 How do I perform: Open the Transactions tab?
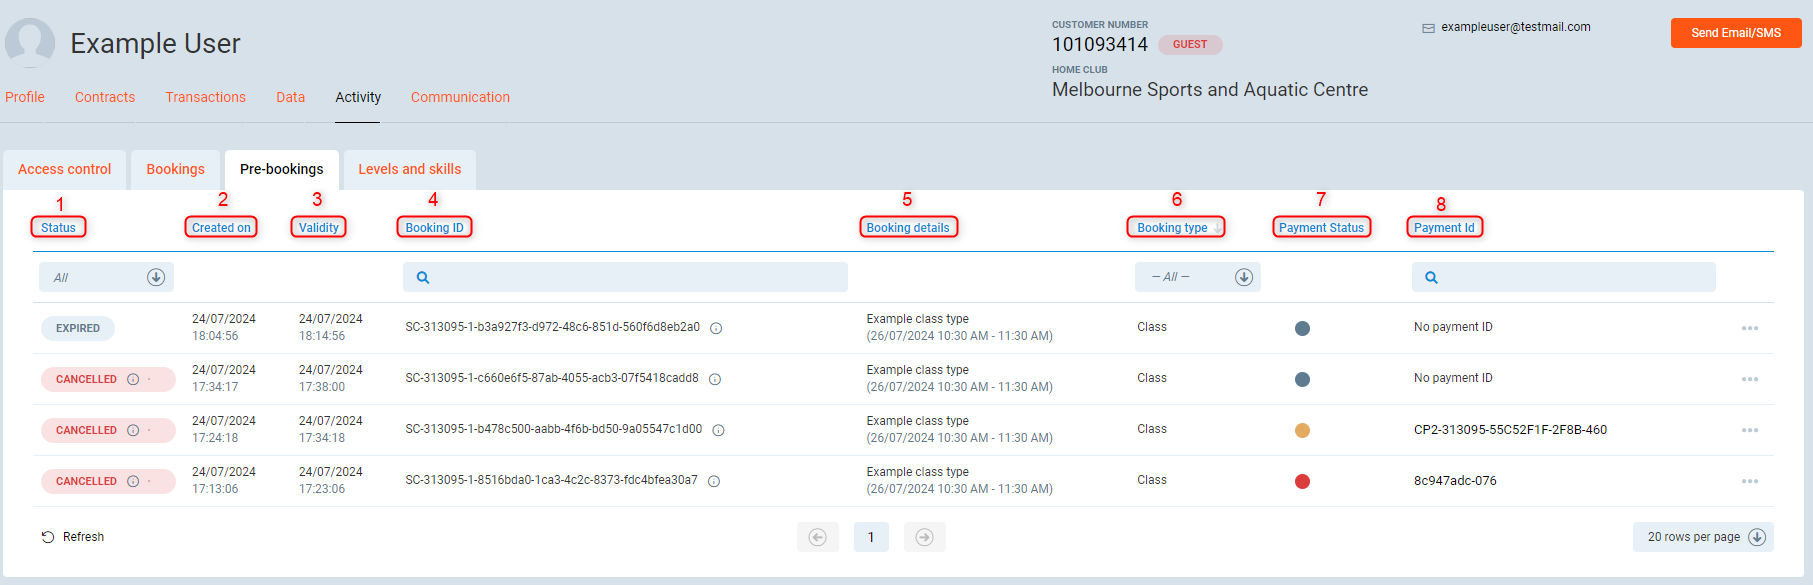point(205,97)
